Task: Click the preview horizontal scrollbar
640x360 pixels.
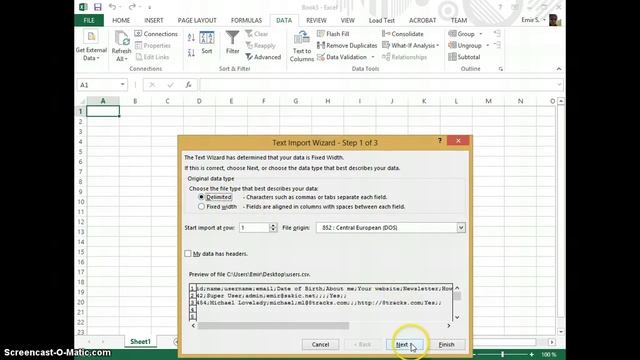Action: (x=273, y=326)
